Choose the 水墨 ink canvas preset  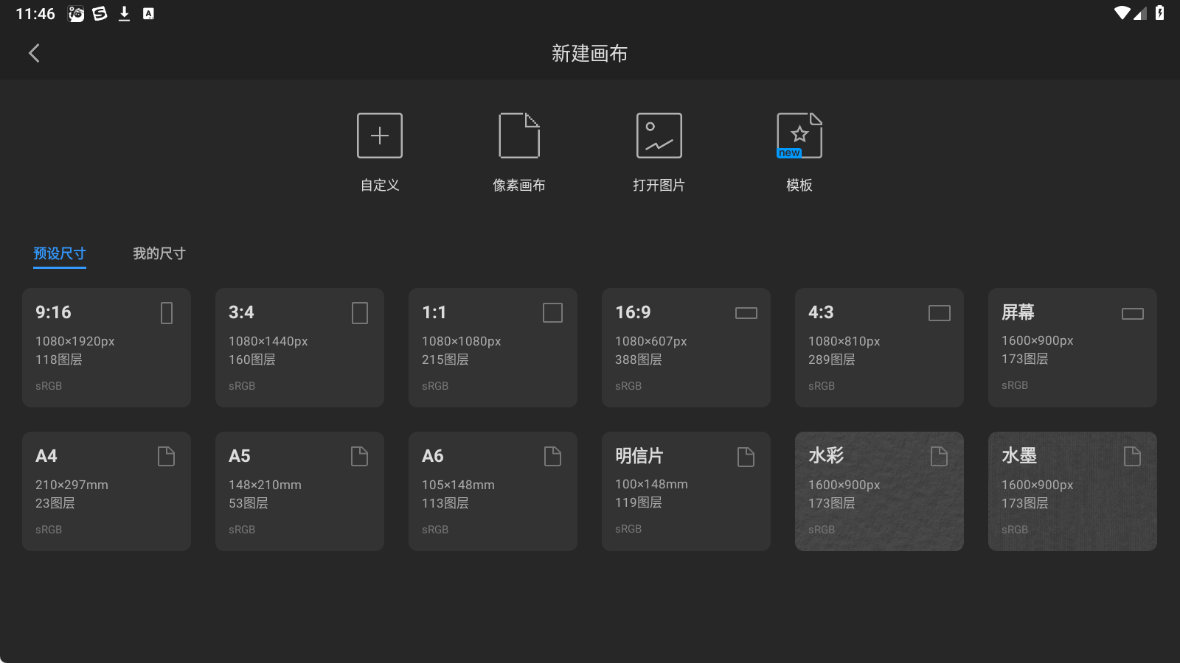pos(1071,491)
